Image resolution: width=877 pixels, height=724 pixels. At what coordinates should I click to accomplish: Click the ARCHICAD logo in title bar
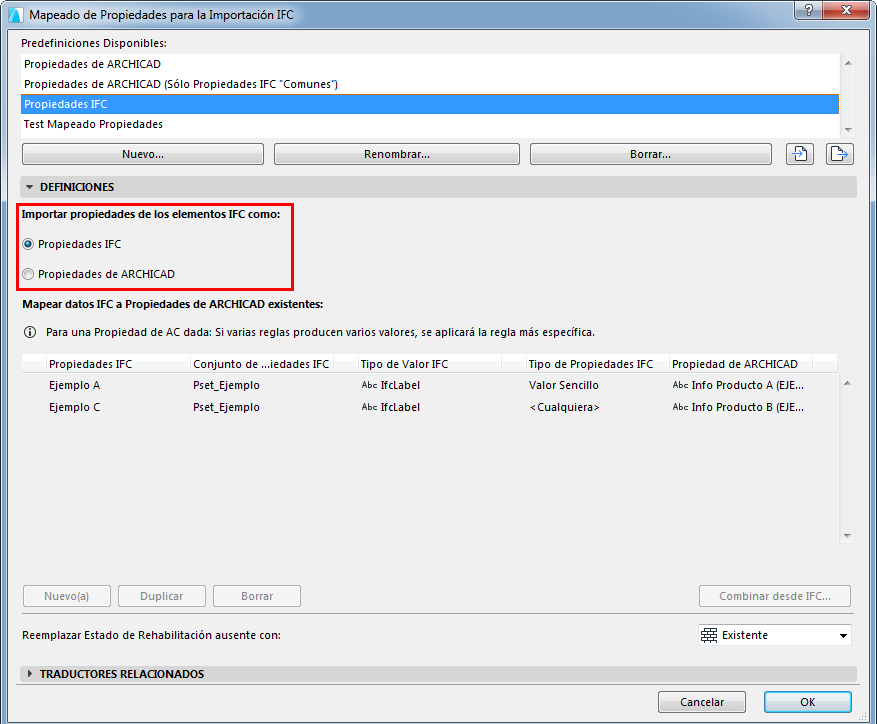tap(16, 15)
